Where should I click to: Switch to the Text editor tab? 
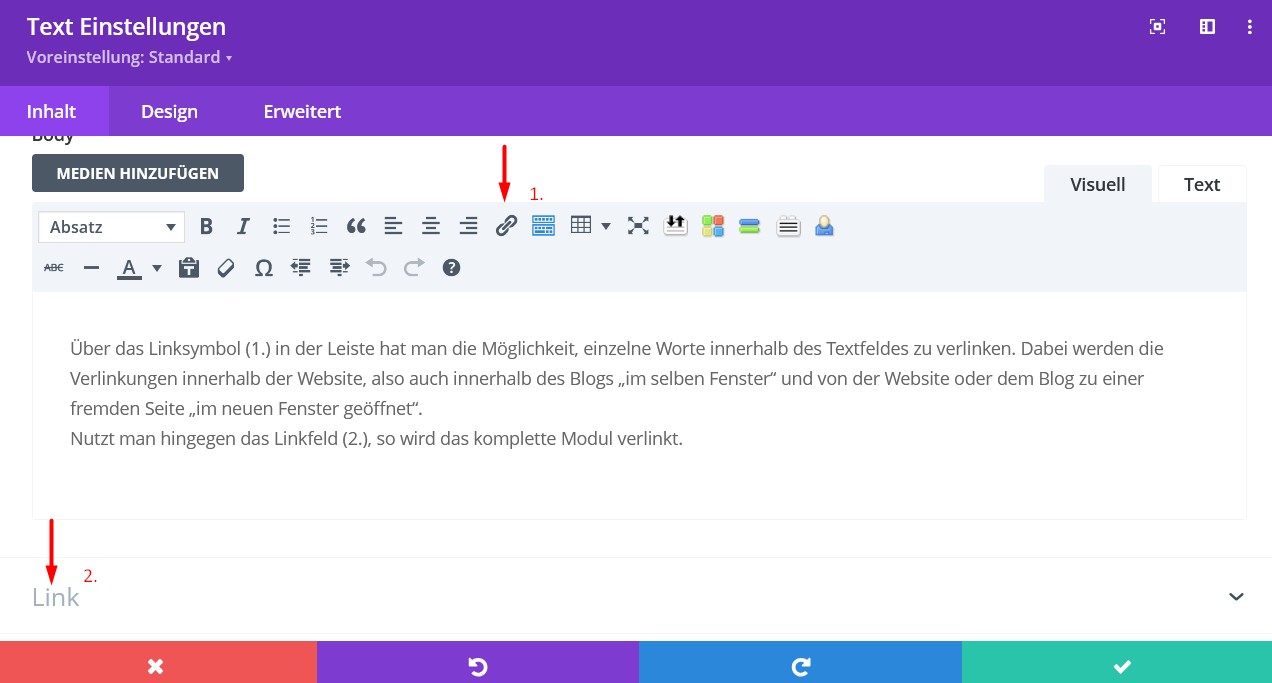[x=1202, y=184]
